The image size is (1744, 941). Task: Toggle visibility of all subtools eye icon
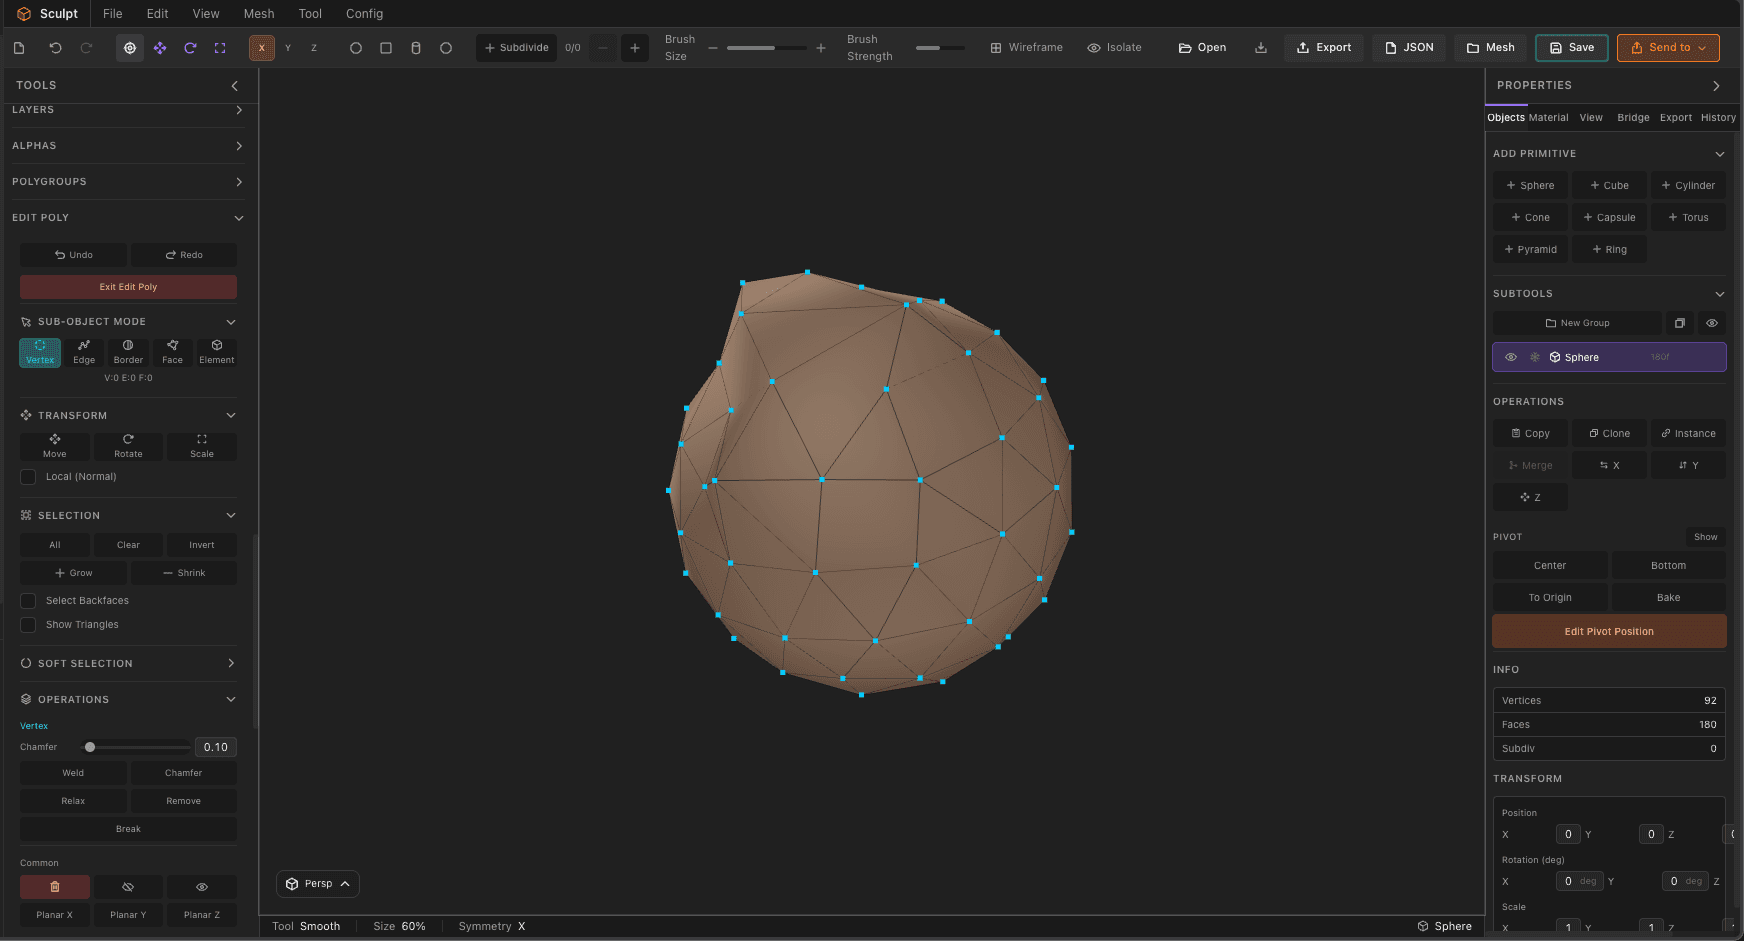[x=1712, y=323]
